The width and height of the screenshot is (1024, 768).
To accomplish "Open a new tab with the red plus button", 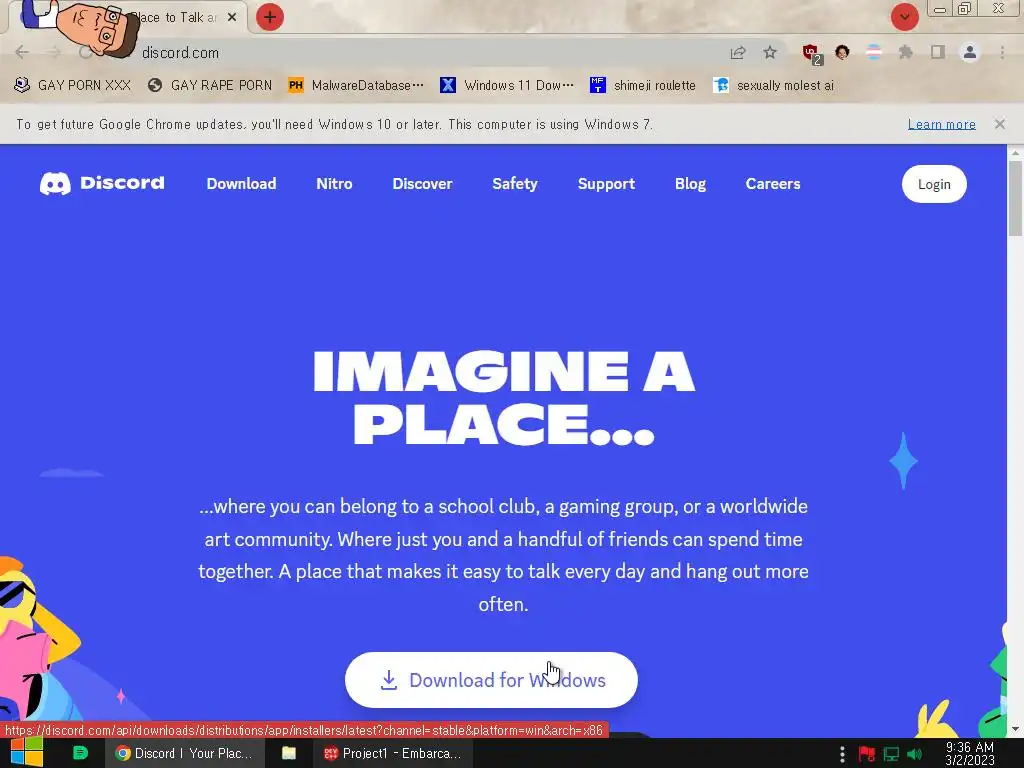I will point(270,17).
